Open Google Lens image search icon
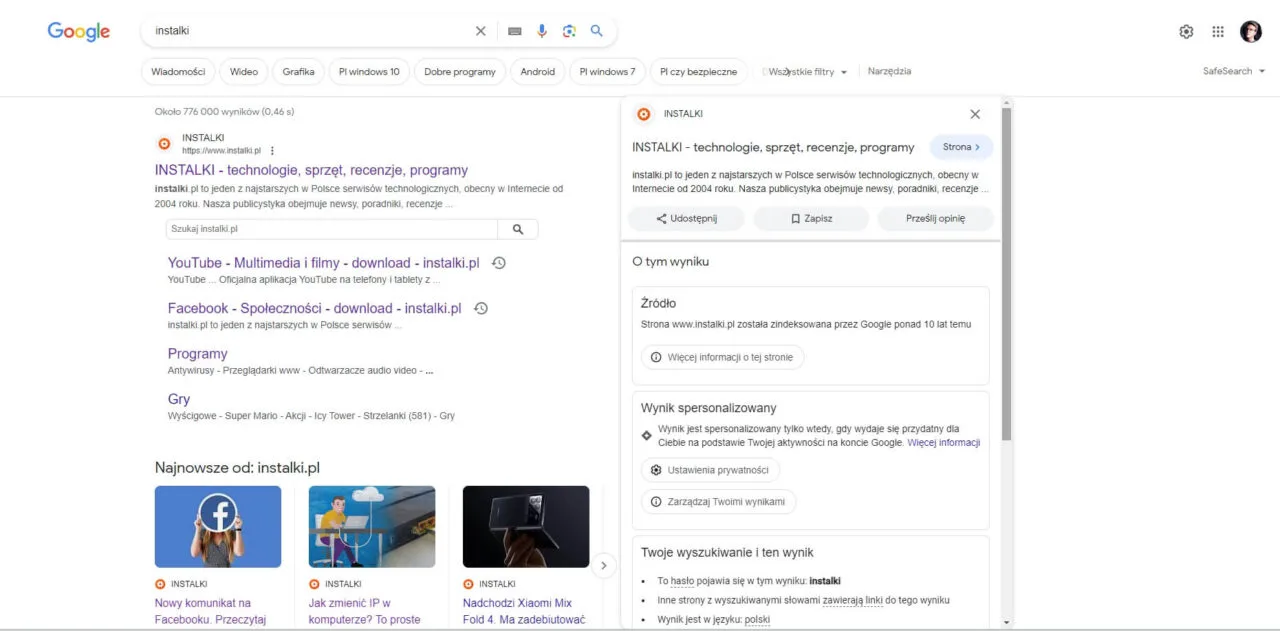Image resolution: width=1280 pixels, height=631 pixels. click(x=569, y=31)
